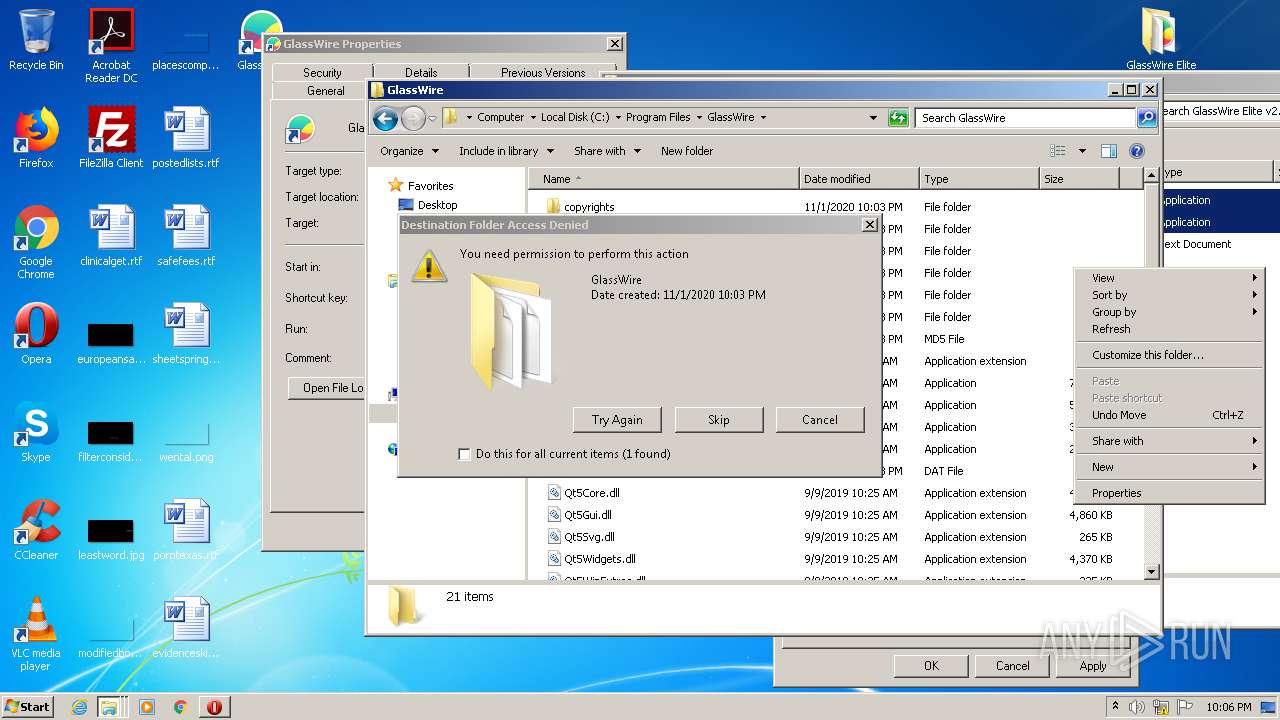Open clinicalget.rtf file icon

pos(111,236)
